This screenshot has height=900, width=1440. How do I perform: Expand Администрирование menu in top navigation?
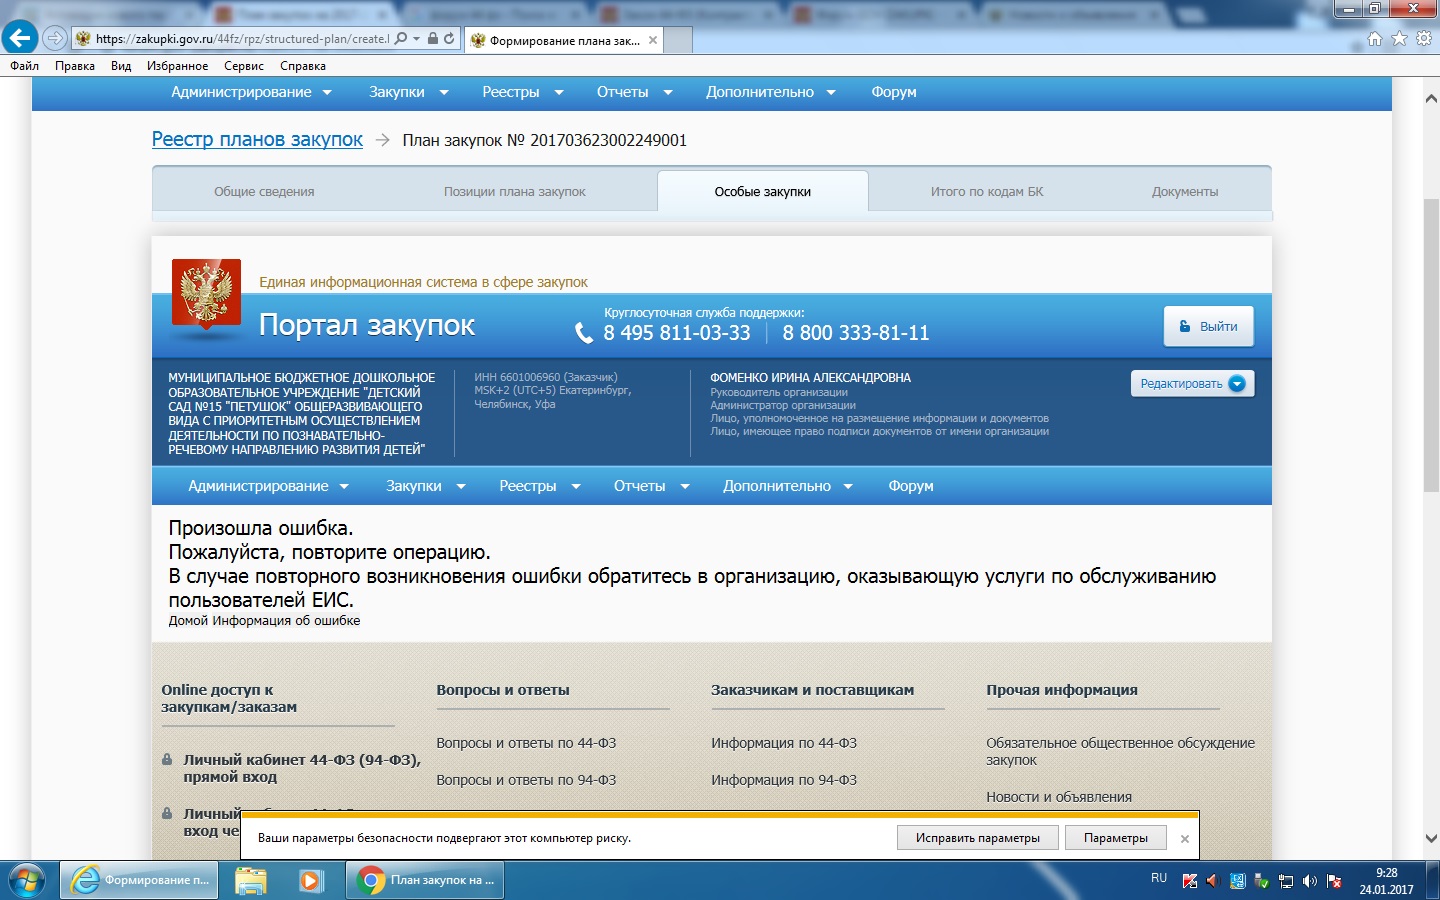[x=250, y=92]
